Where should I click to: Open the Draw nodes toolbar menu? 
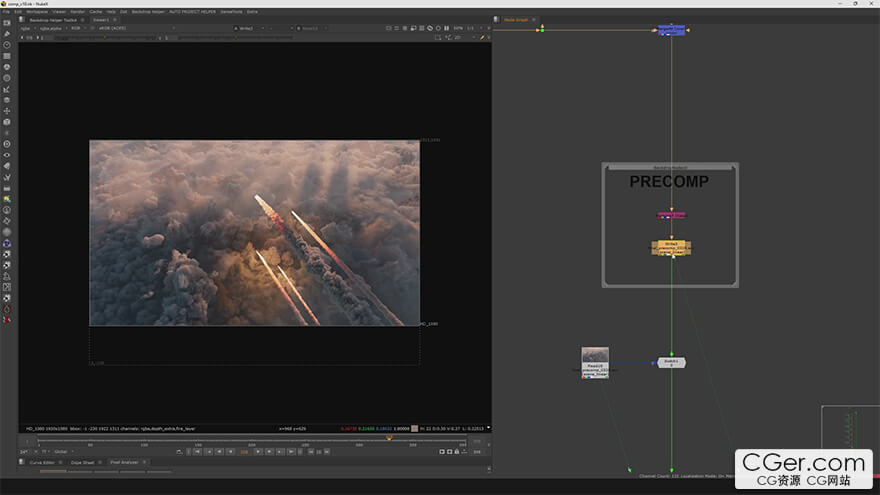pyautogui.click(x=7, y=34)
